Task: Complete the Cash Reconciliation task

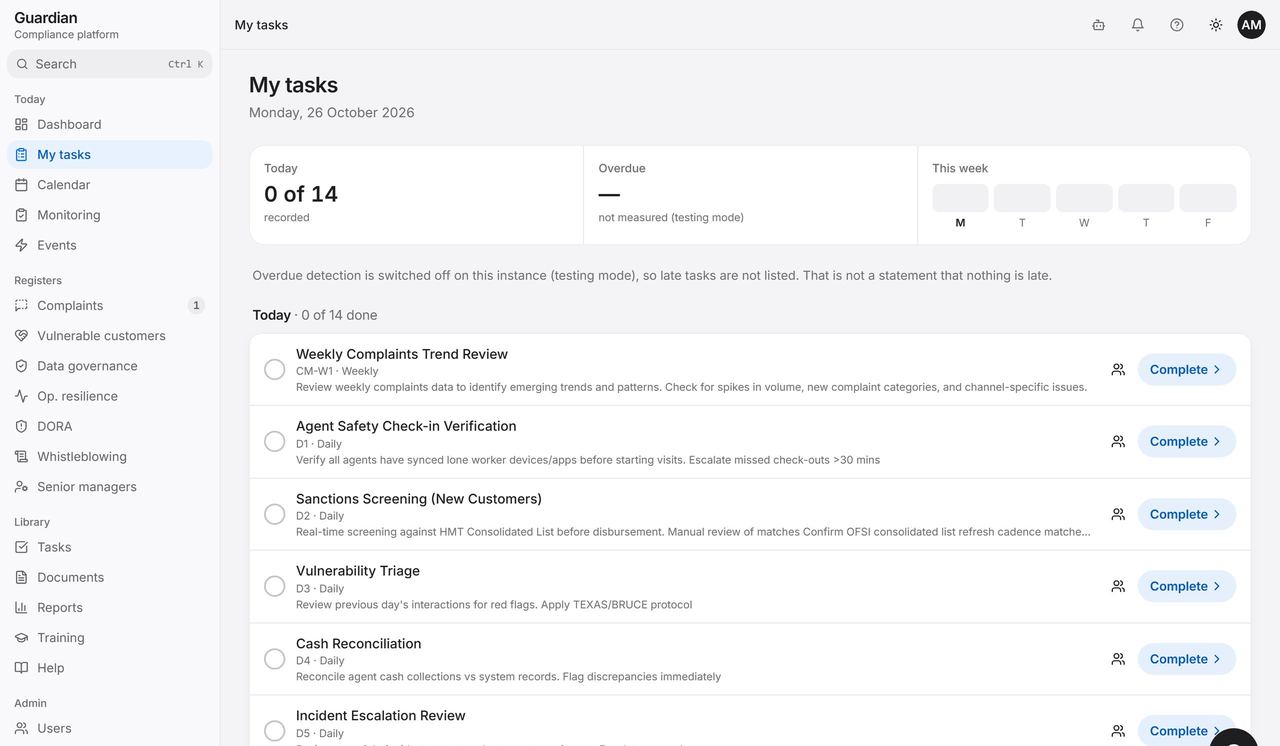Action: coord(1187,659)
